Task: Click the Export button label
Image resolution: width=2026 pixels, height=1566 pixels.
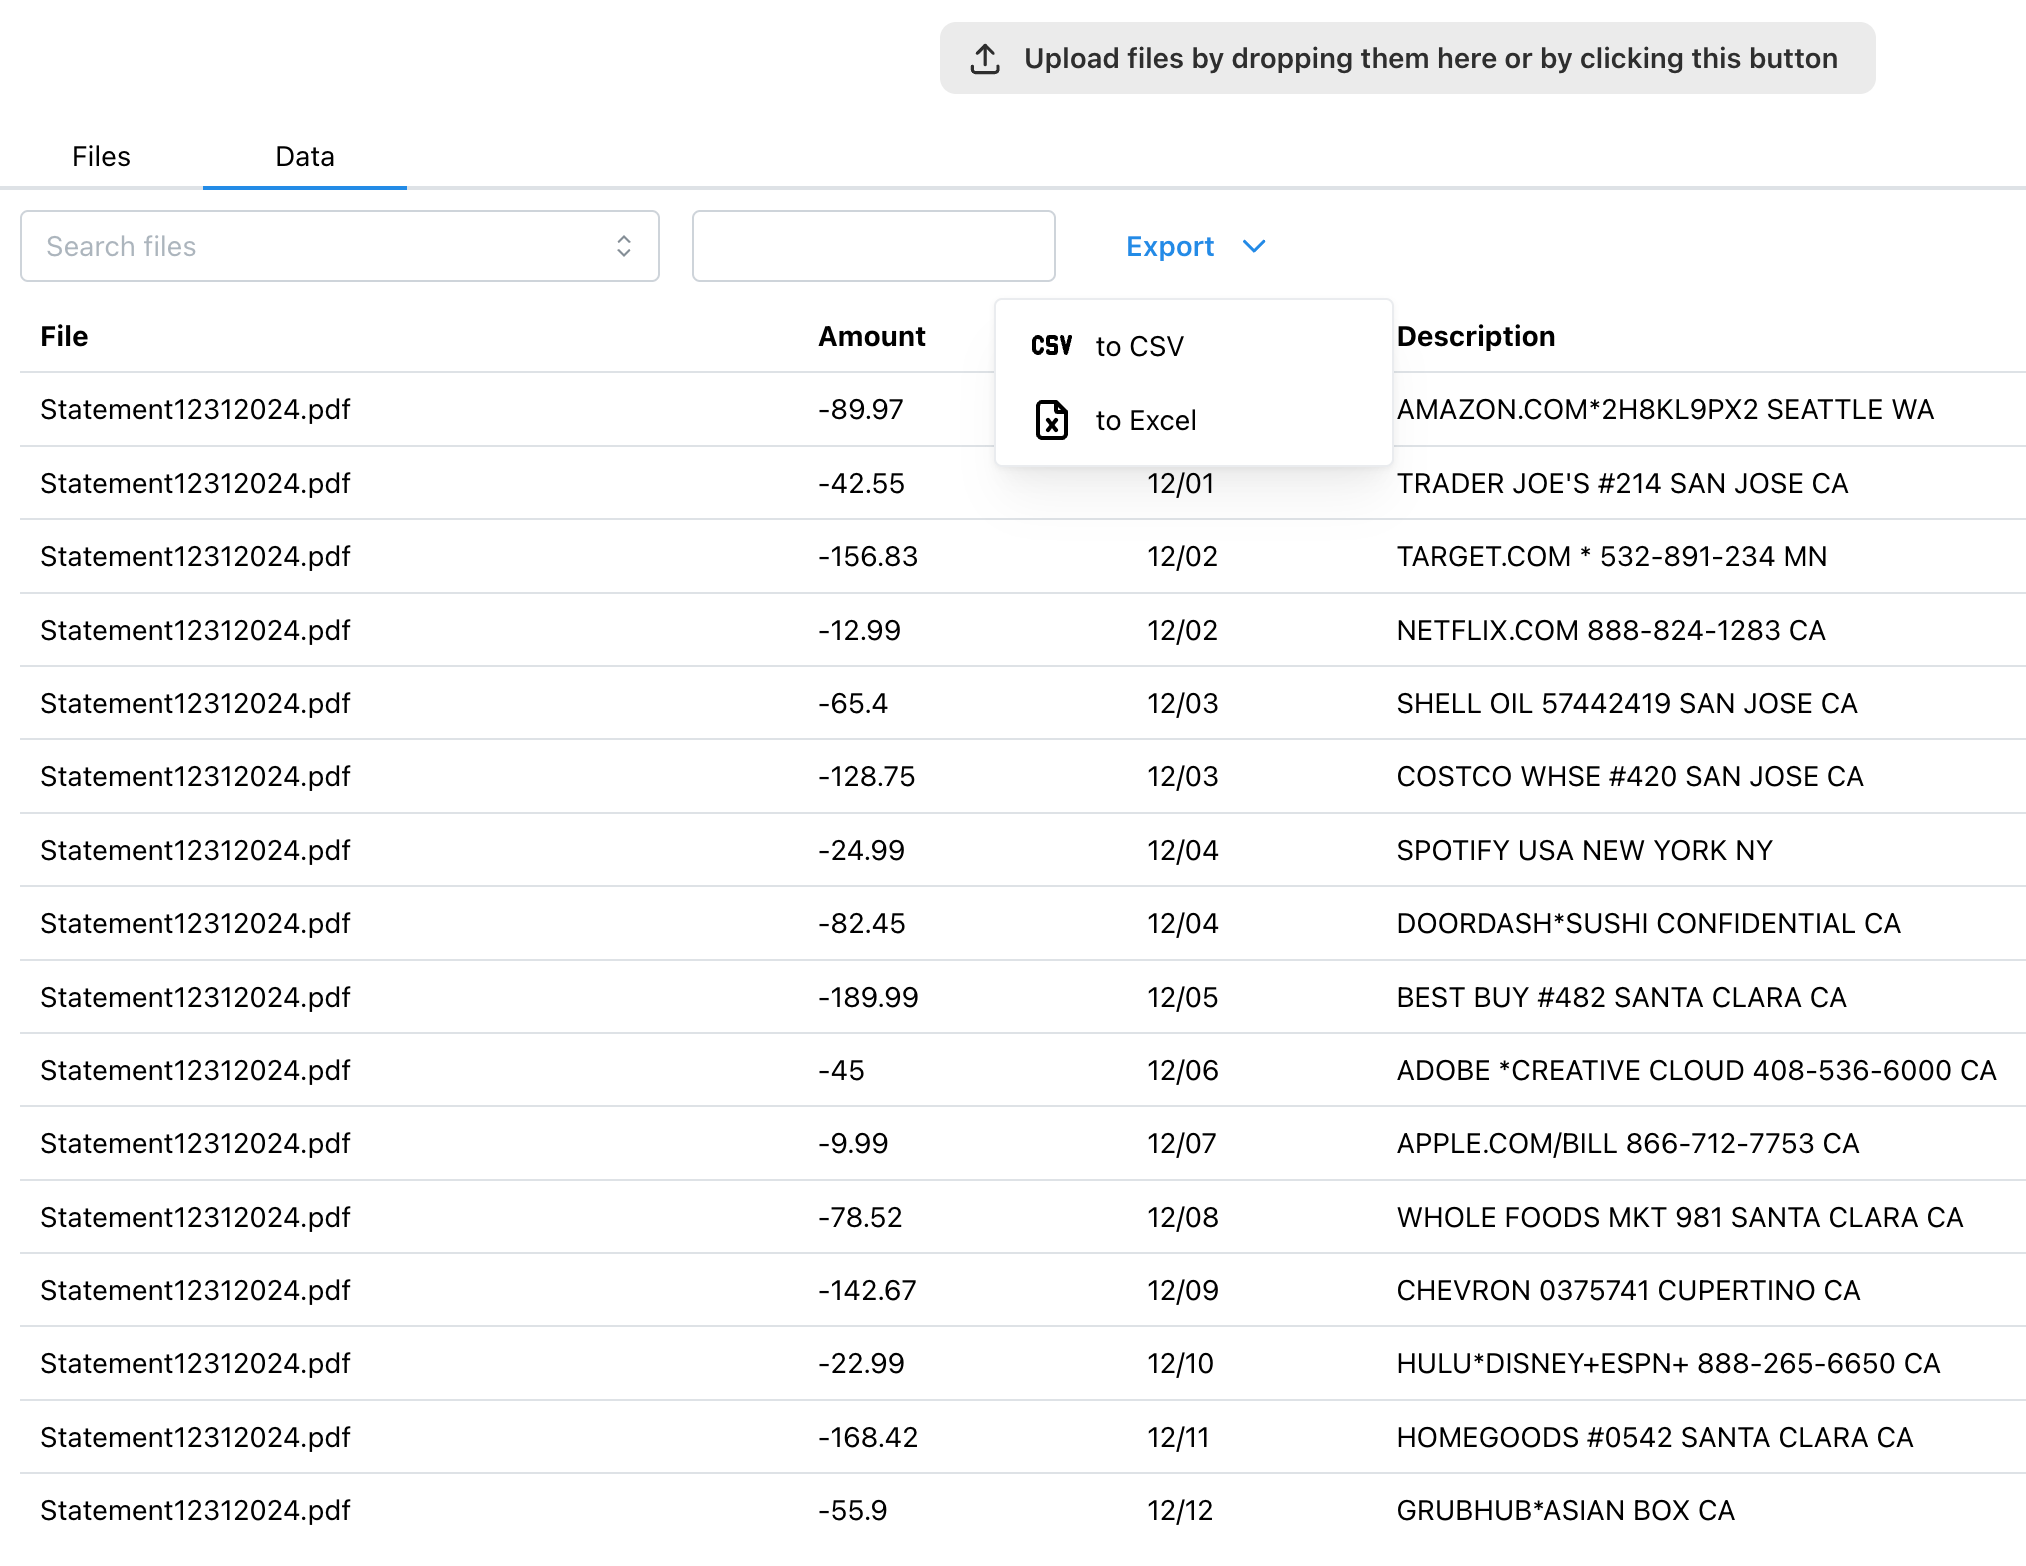Action: [x=1169, y=246]
